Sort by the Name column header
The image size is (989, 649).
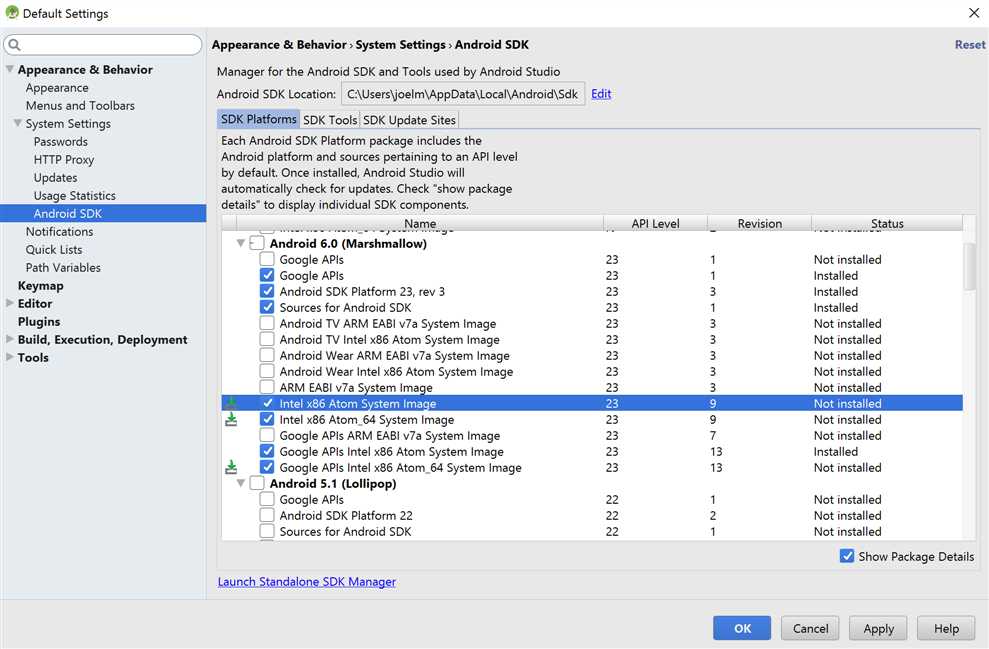(420, 223)
